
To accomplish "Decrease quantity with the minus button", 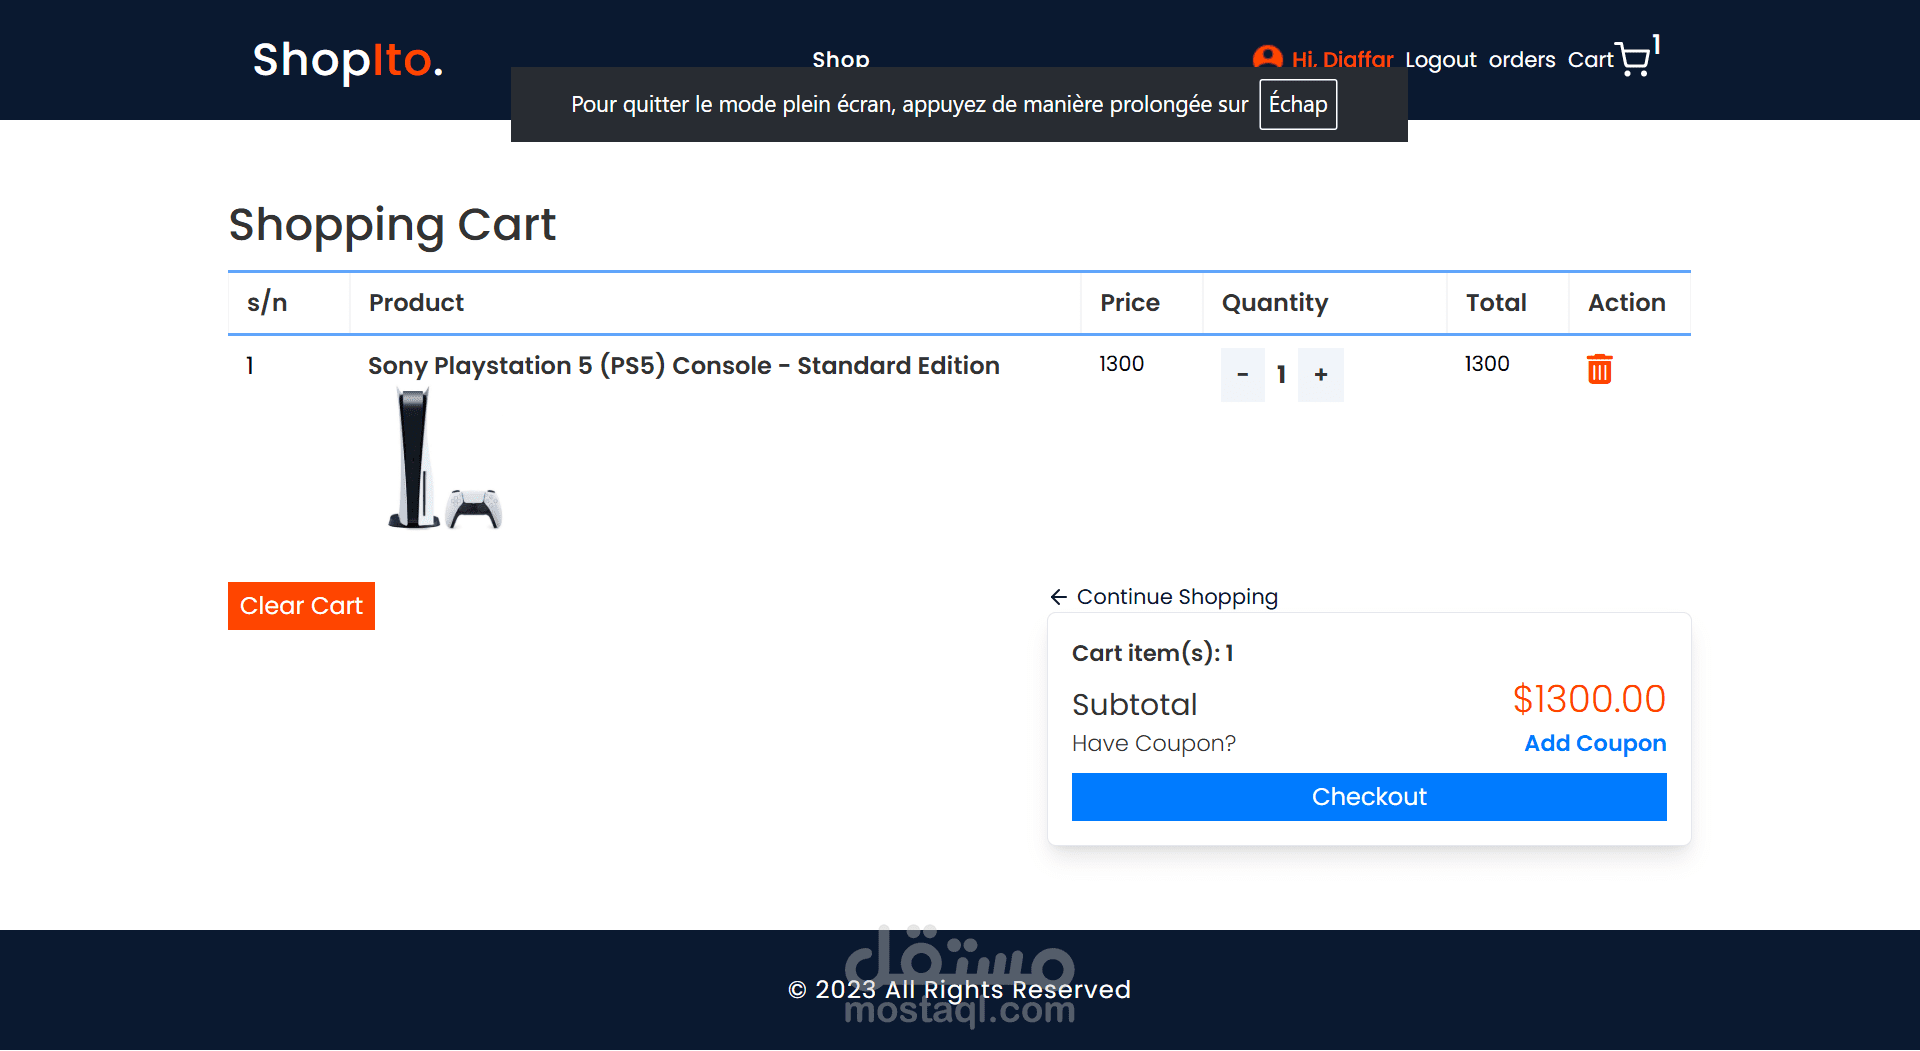I will 1243,375.
